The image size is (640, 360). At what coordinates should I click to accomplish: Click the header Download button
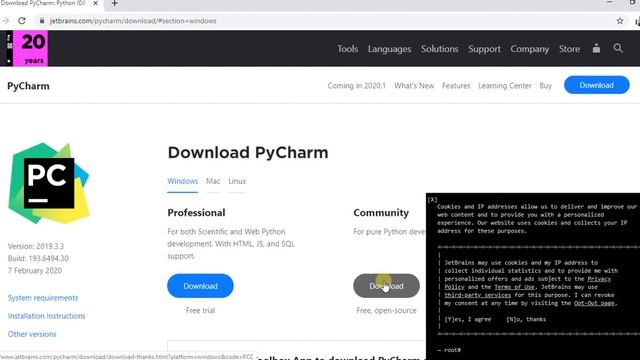pos(597,85)
